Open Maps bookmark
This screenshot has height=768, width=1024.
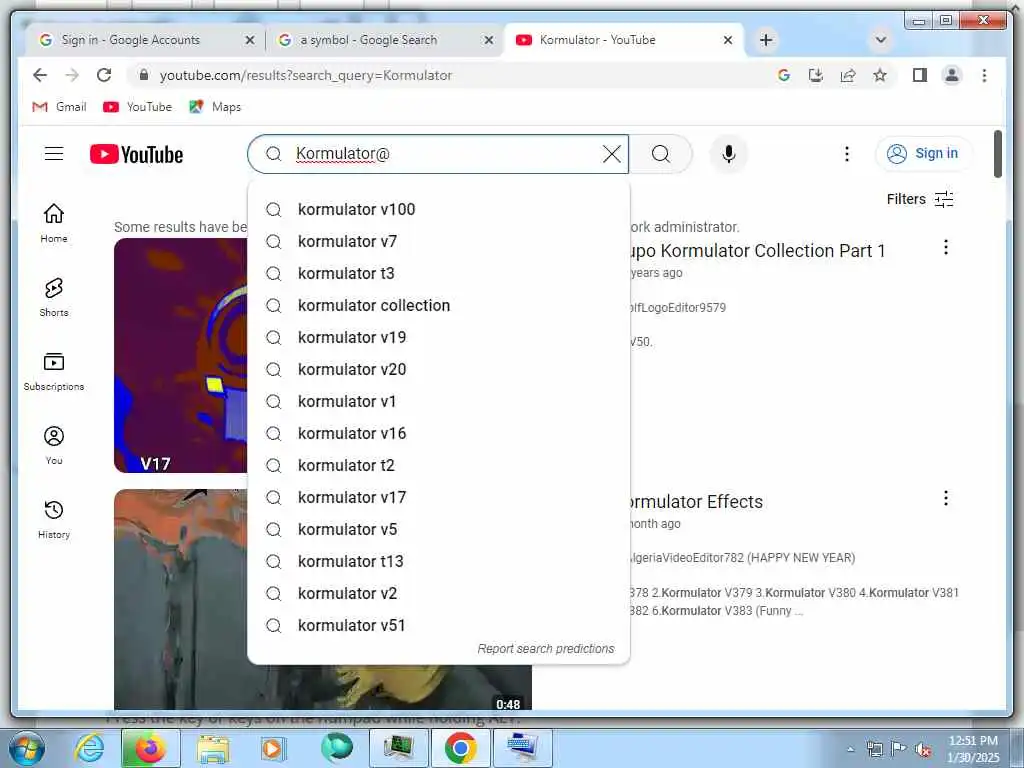215,106
